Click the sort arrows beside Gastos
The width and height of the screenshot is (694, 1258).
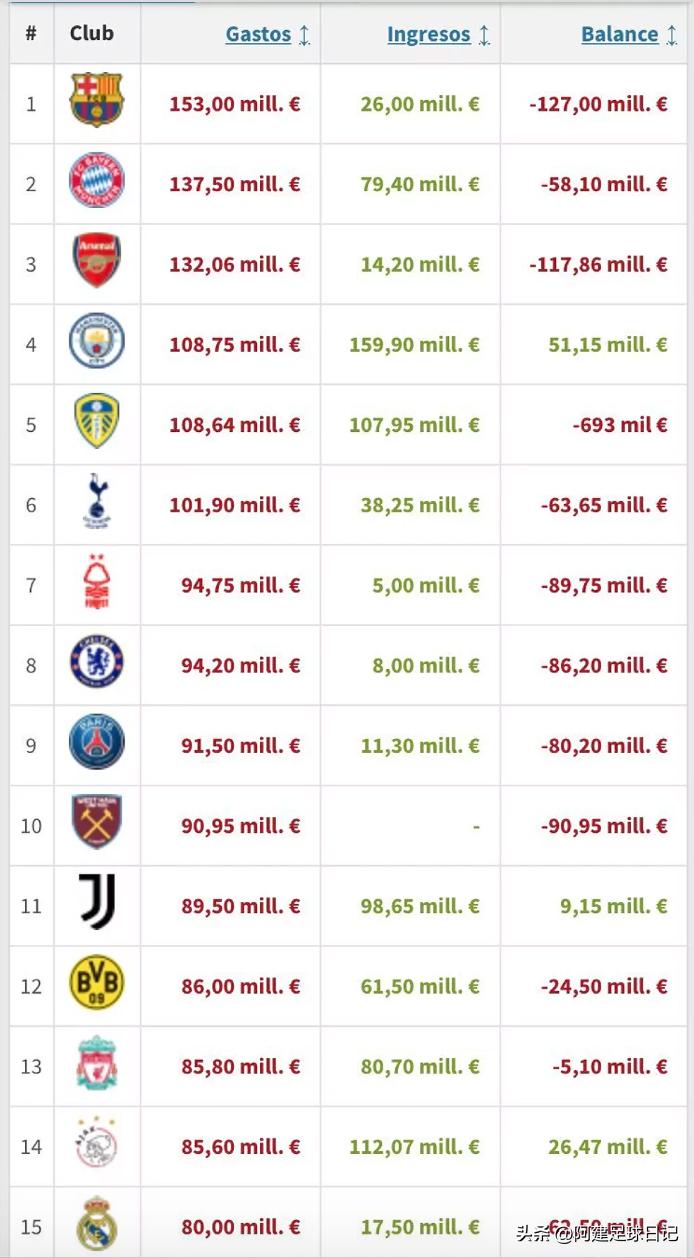305,35
